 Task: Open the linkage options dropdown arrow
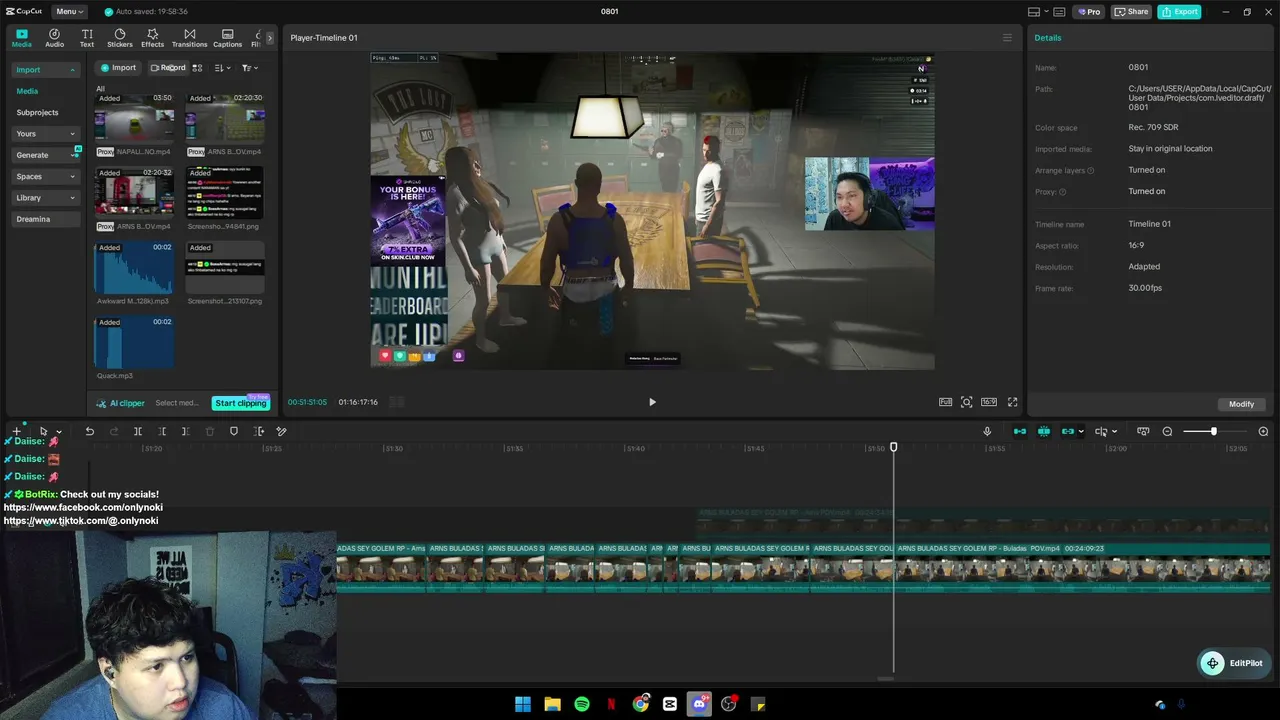[1081, 432]
